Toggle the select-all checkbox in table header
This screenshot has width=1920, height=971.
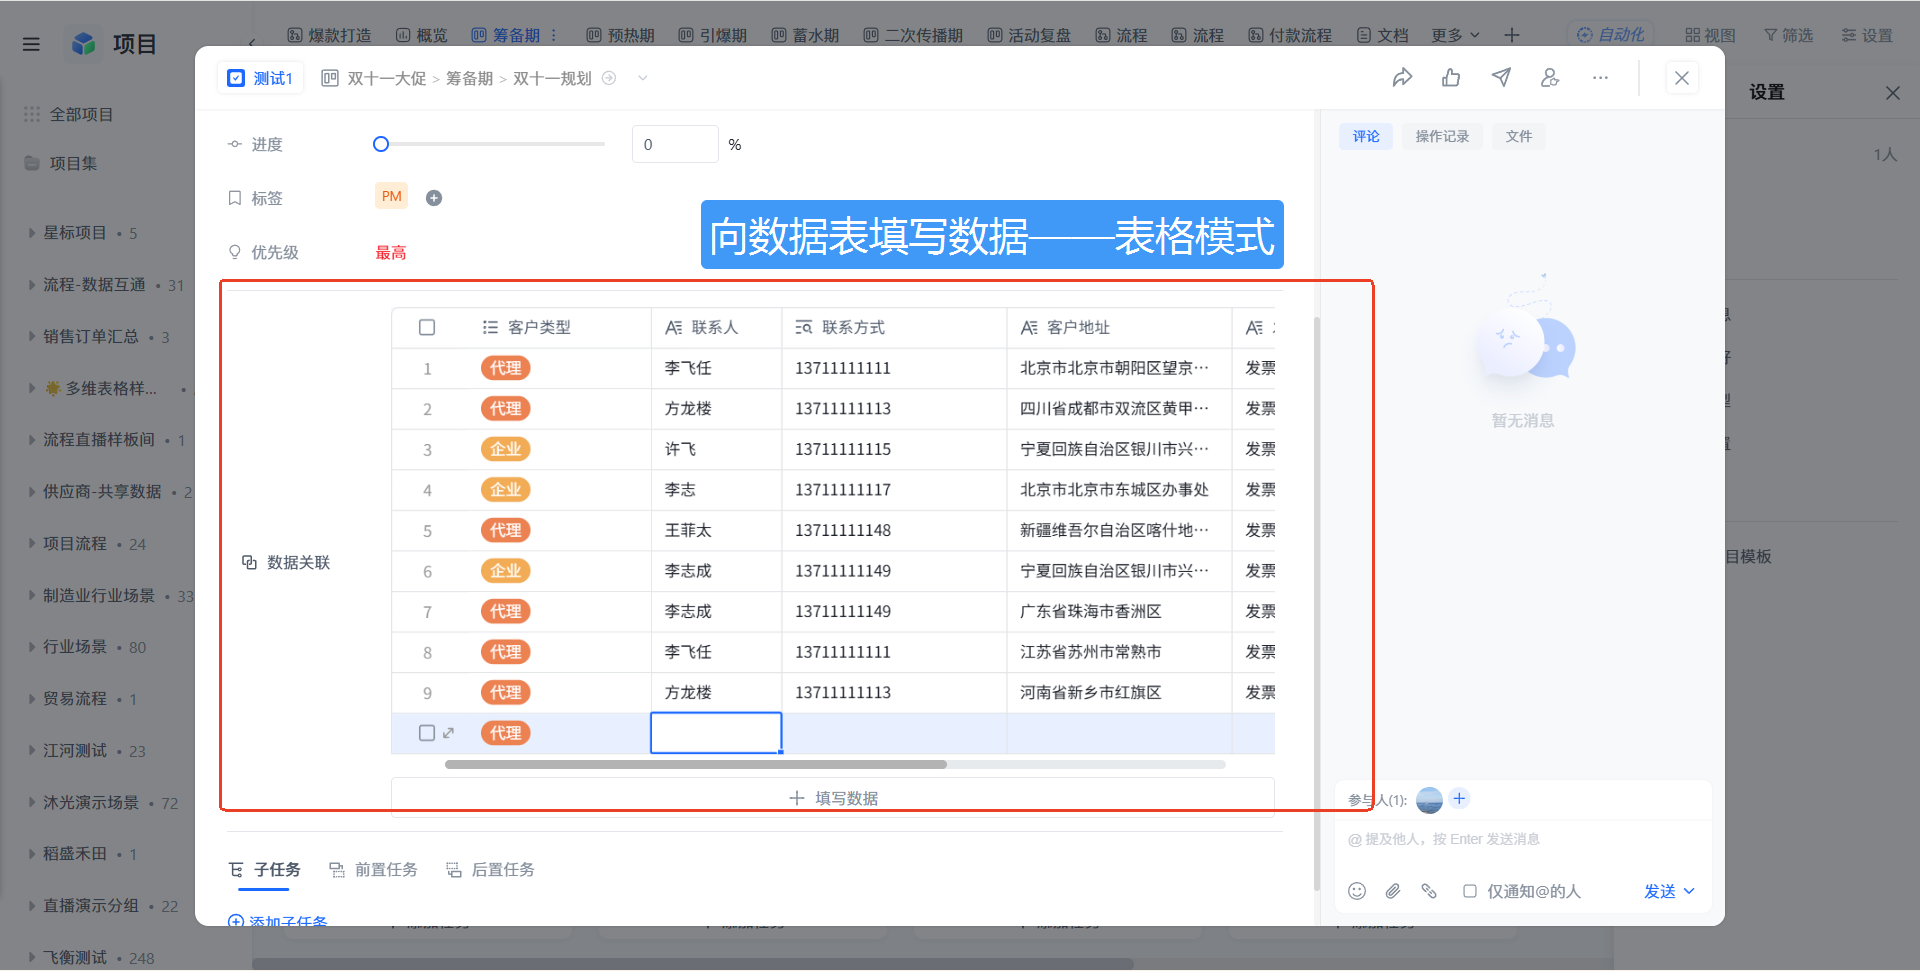(427, 327)
